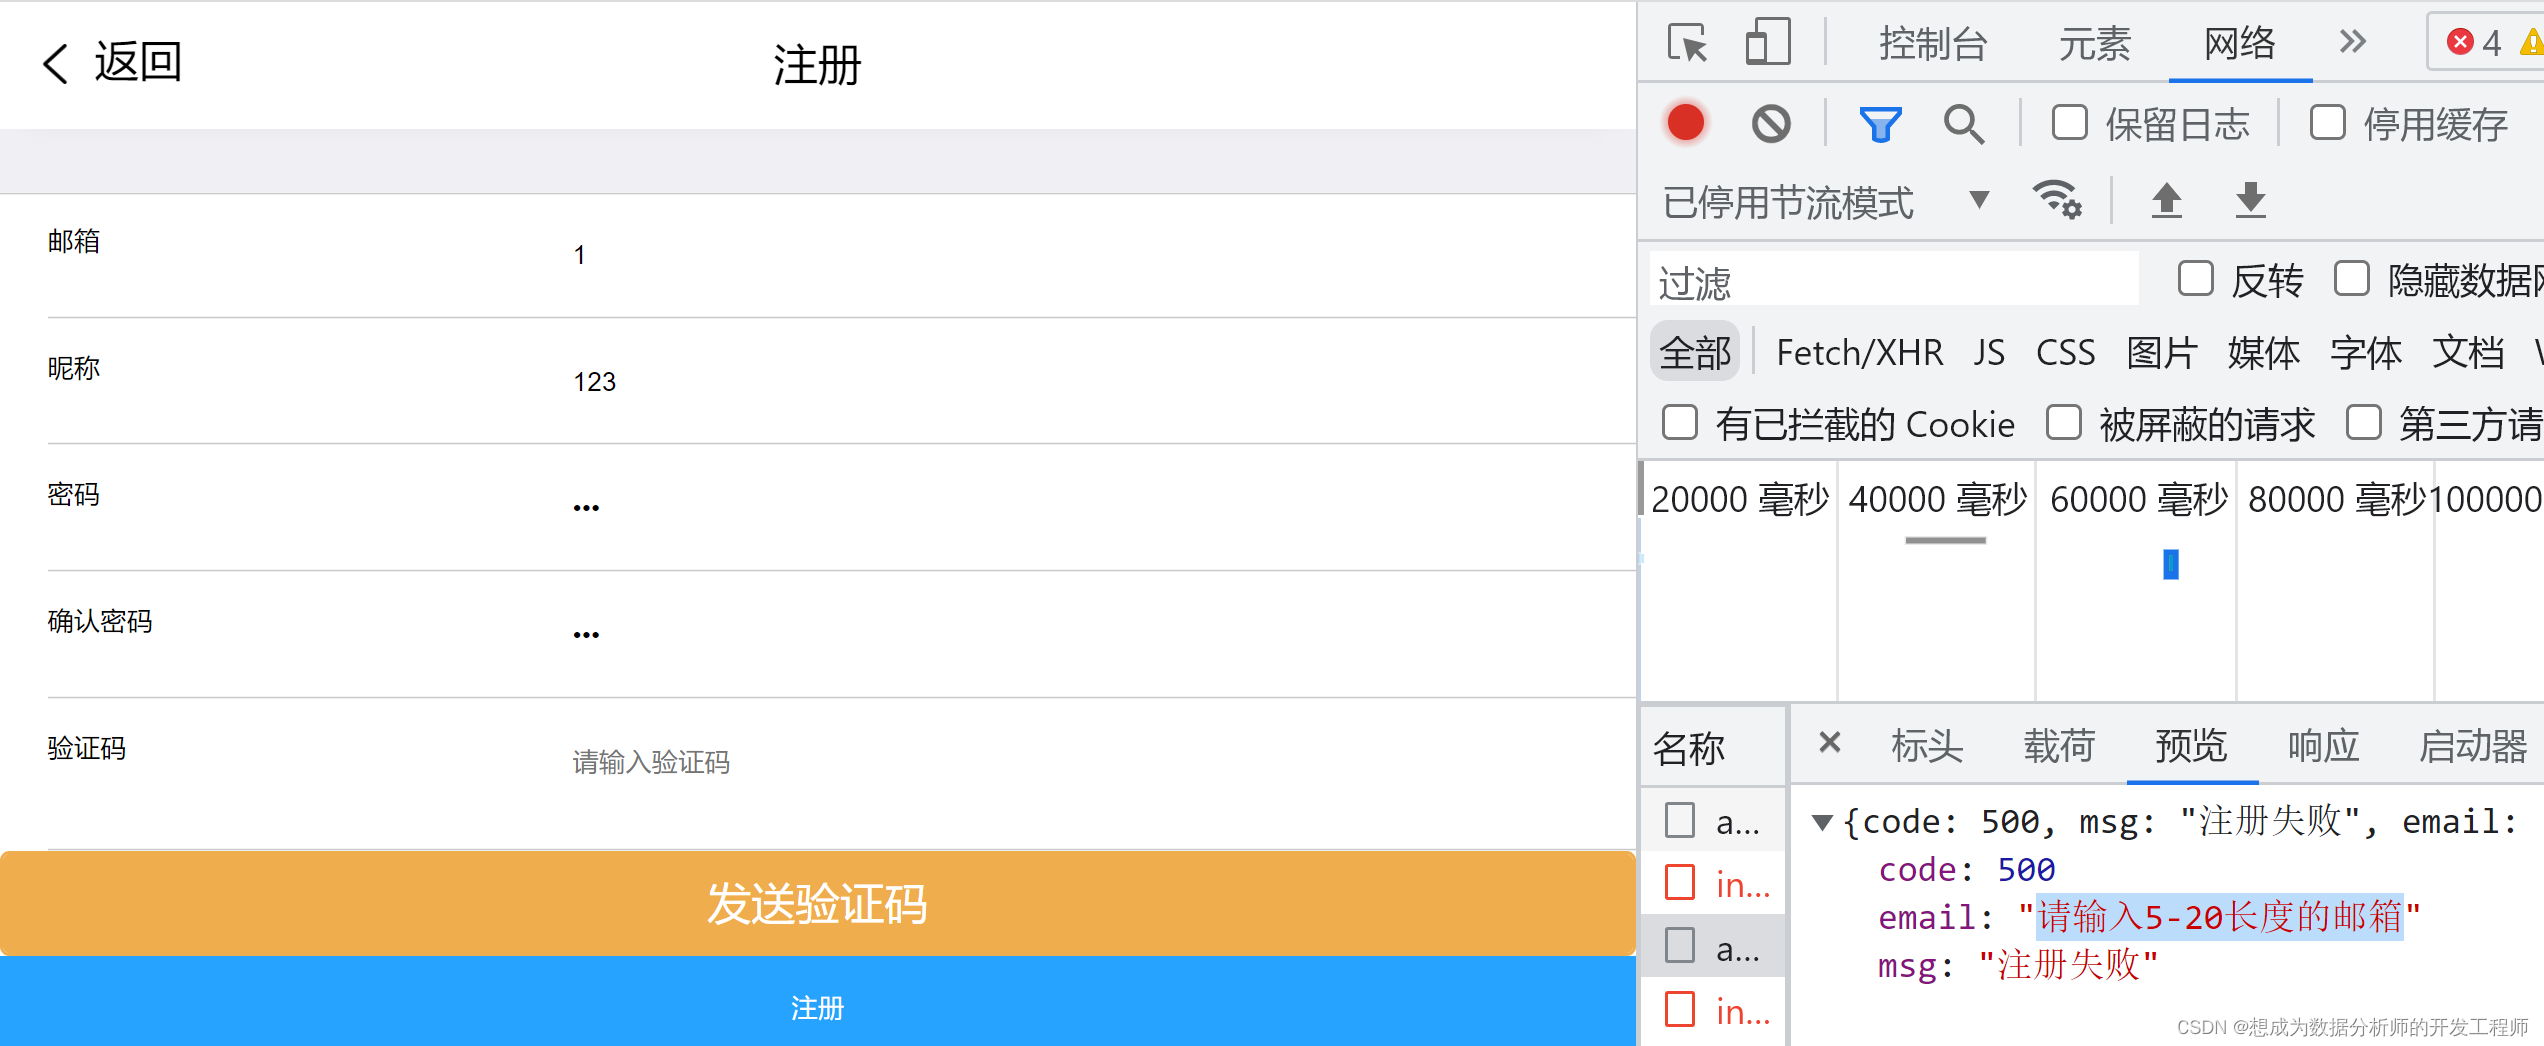Switch to the 控制台 tab
Image resolution: width=2544 pixels, height=1046 pixels.
tap(1933, 44)
